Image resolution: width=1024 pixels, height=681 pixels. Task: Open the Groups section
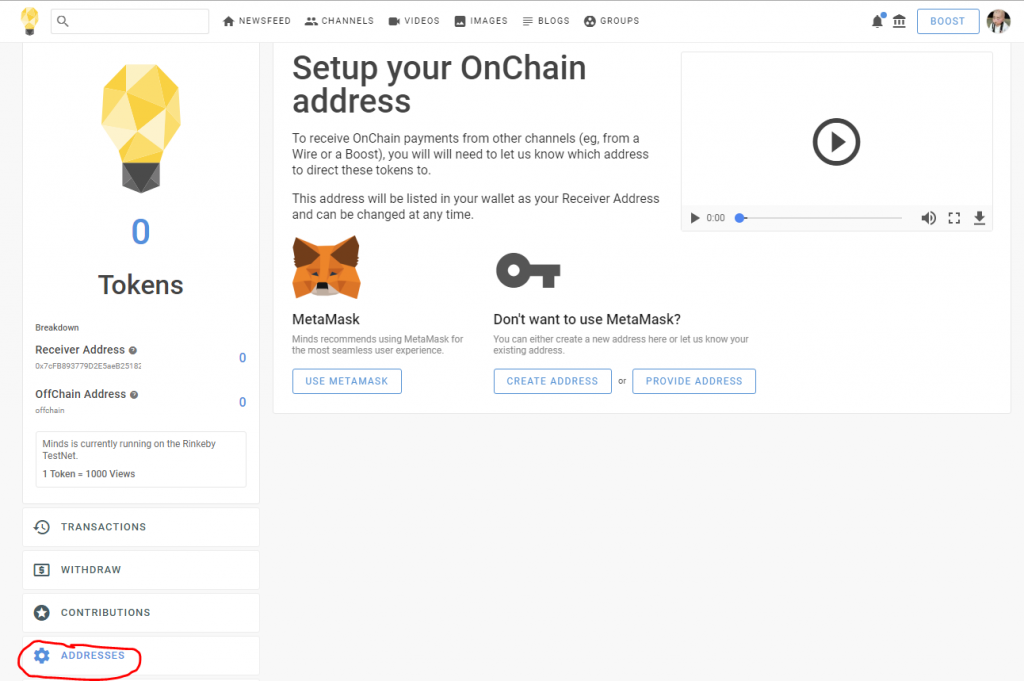point(611,21)
